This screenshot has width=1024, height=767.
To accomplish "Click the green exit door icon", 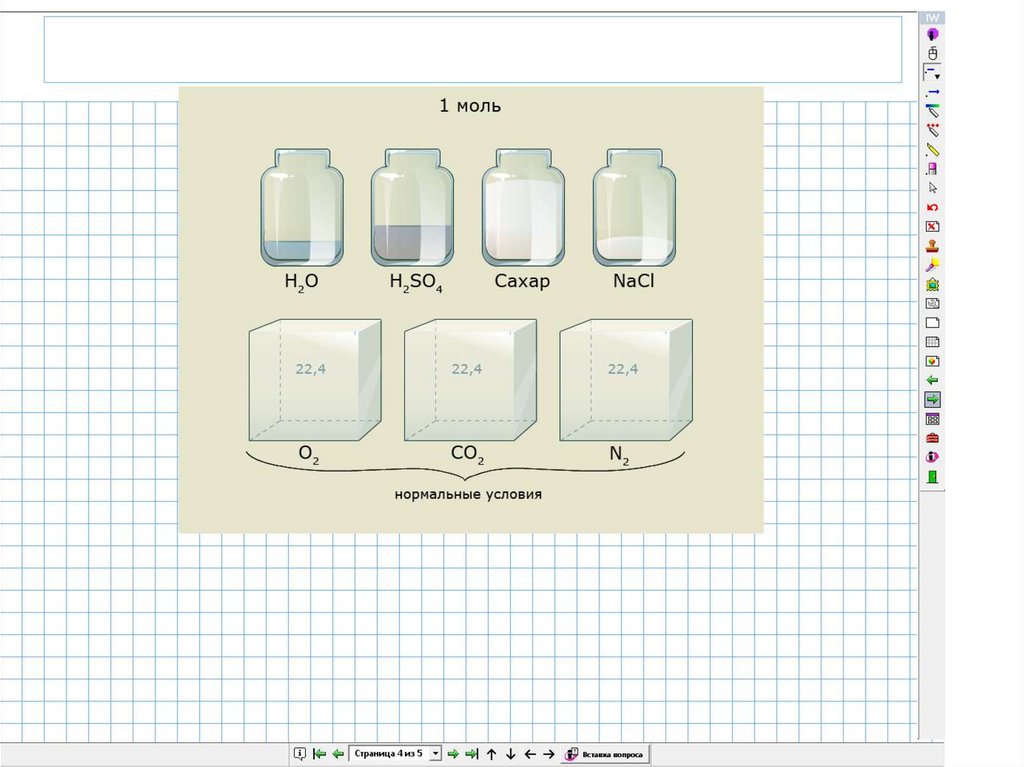I will [932, 476].
